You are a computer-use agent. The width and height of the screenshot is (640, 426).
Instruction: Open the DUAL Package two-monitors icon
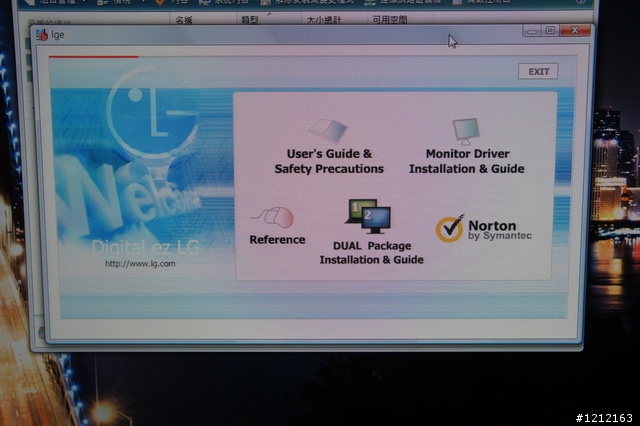(368, 216)
